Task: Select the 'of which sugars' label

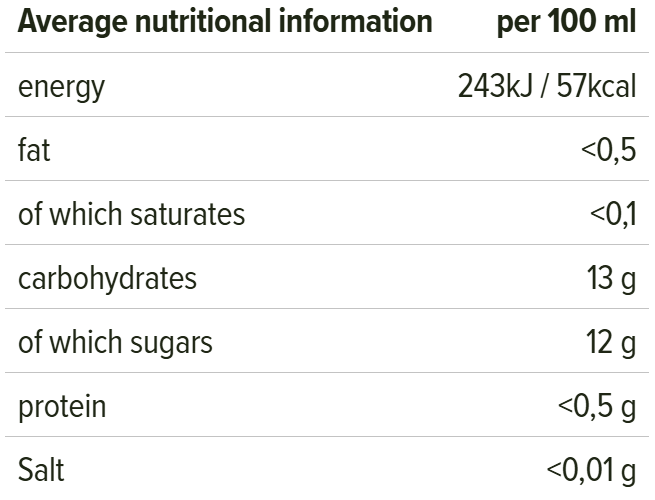Action: [115, 342]
